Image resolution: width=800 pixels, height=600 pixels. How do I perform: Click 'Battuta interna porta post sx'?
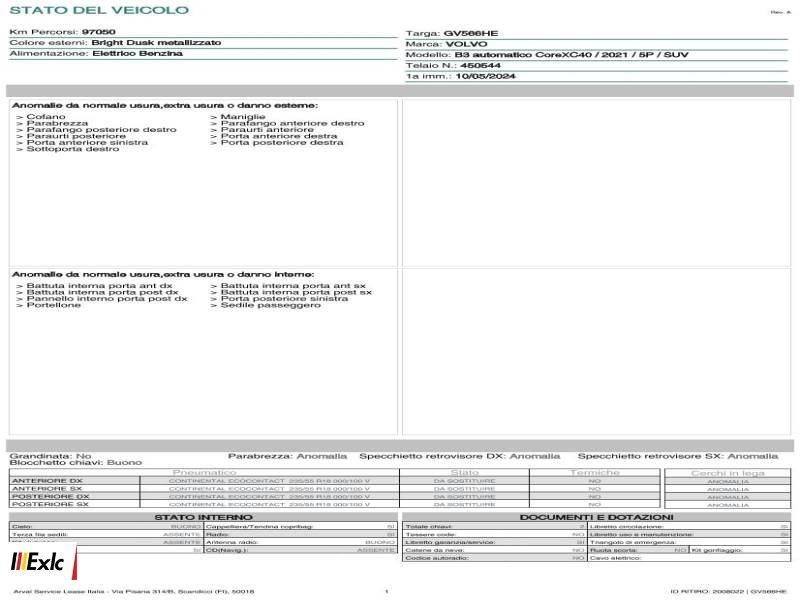coord(296,292)
